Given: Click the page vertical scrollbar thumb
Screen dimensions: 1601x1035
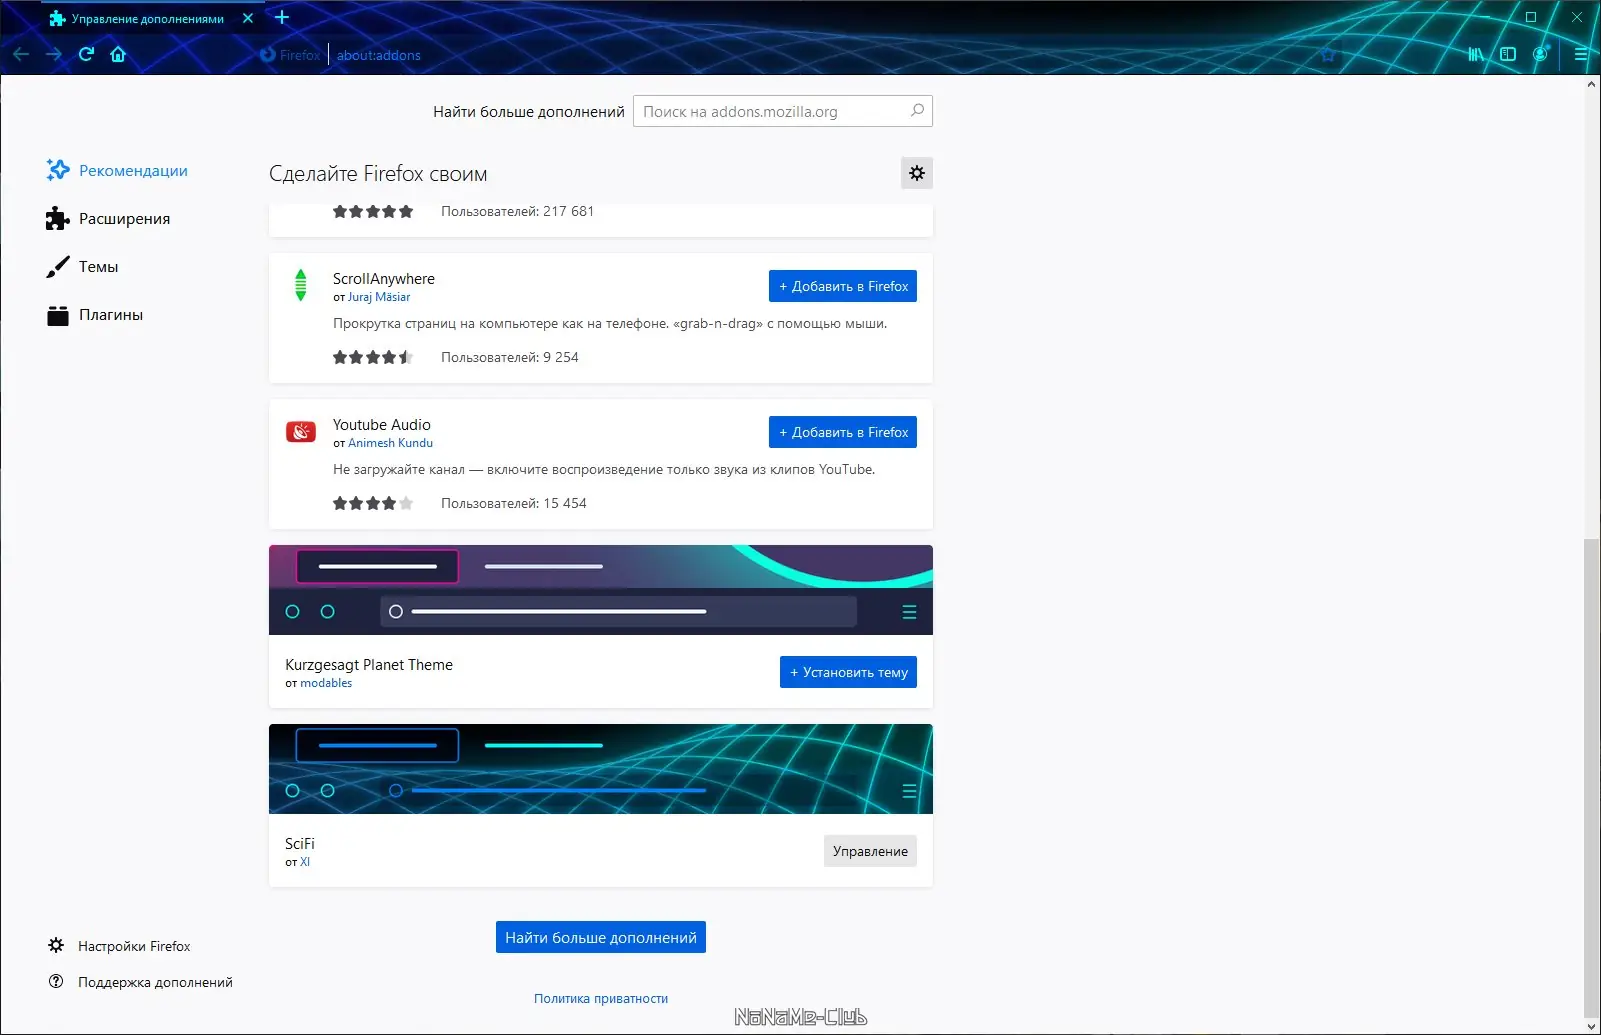Looking at the screenshot, I should [x=1591, y=778].
